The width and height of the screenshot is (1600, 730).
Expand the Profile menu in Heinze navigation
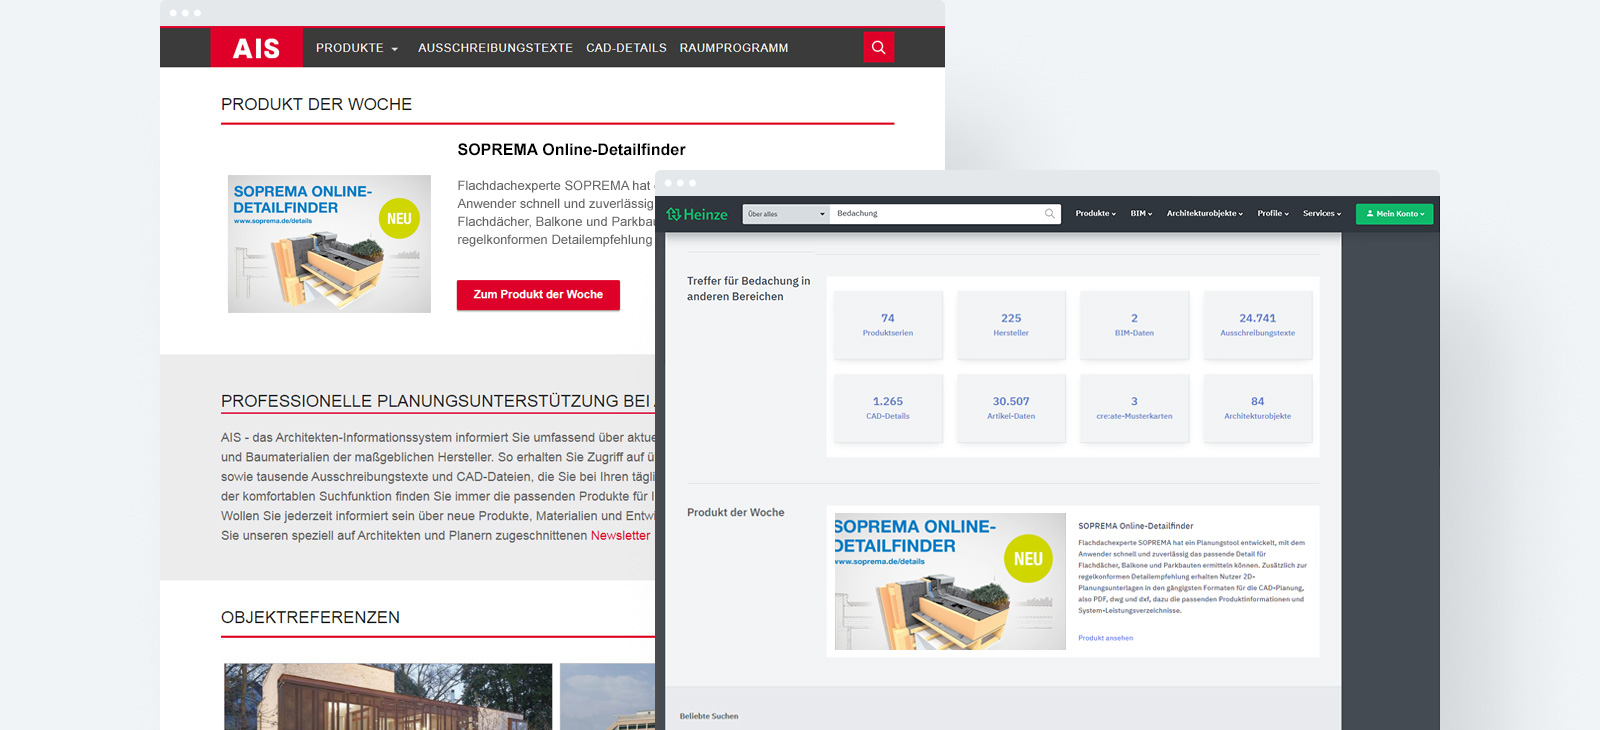coord(1273,213)
